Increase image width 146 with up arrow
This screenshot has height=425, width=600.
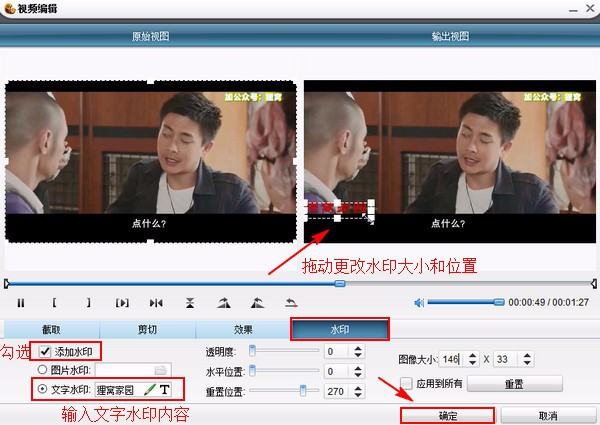pos(473,355)
